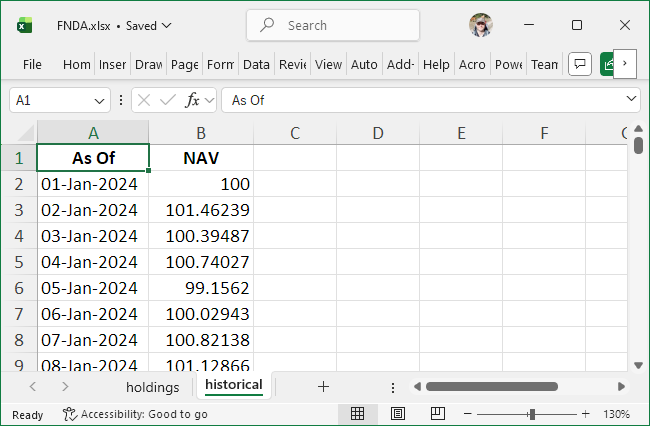Click previous sheet navigation arrow

(33, 387)
